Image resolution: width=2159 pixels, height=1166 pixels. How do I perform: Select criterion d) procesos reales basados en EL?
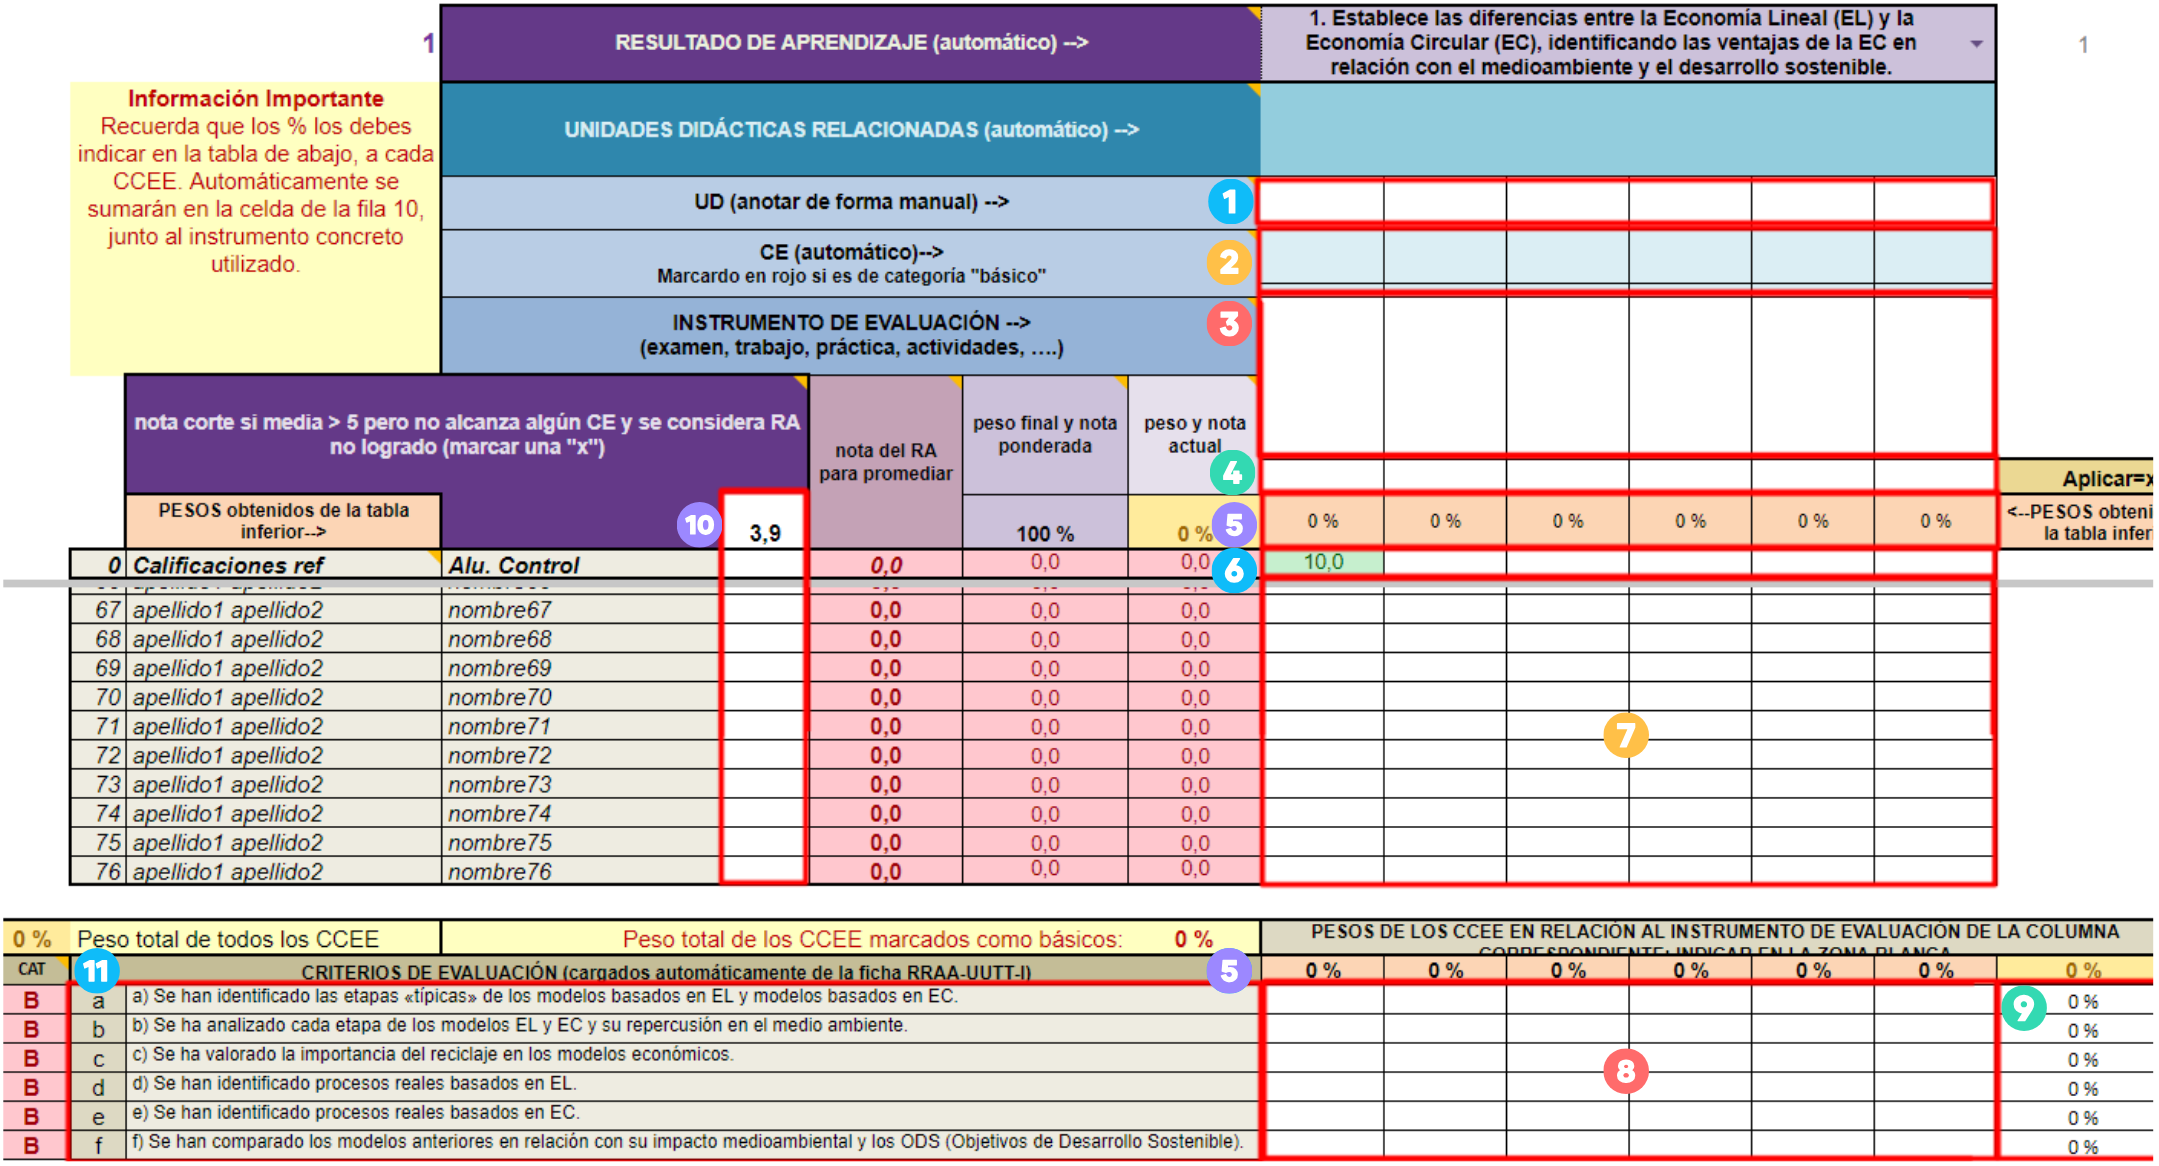tap(692, 1084)
